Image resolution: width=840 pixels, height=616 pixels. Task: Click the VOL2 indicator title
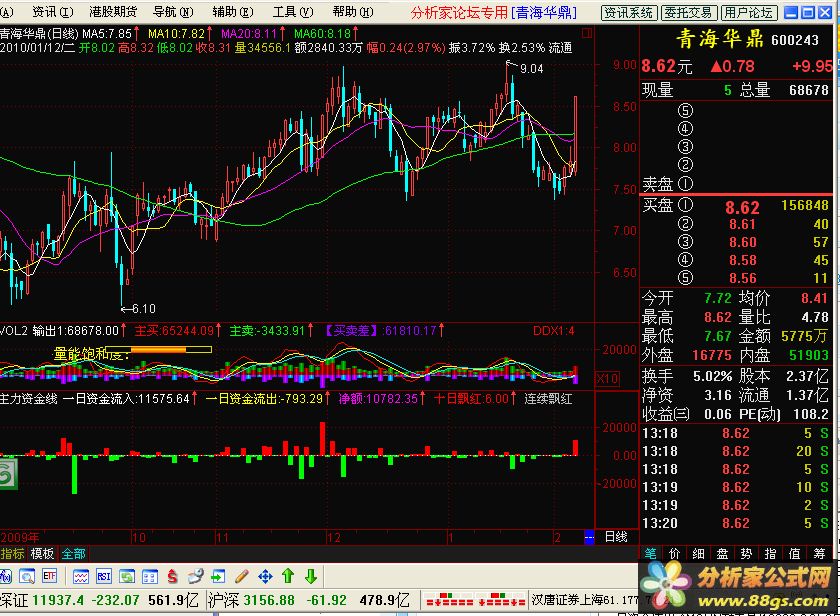pos(13,330)
